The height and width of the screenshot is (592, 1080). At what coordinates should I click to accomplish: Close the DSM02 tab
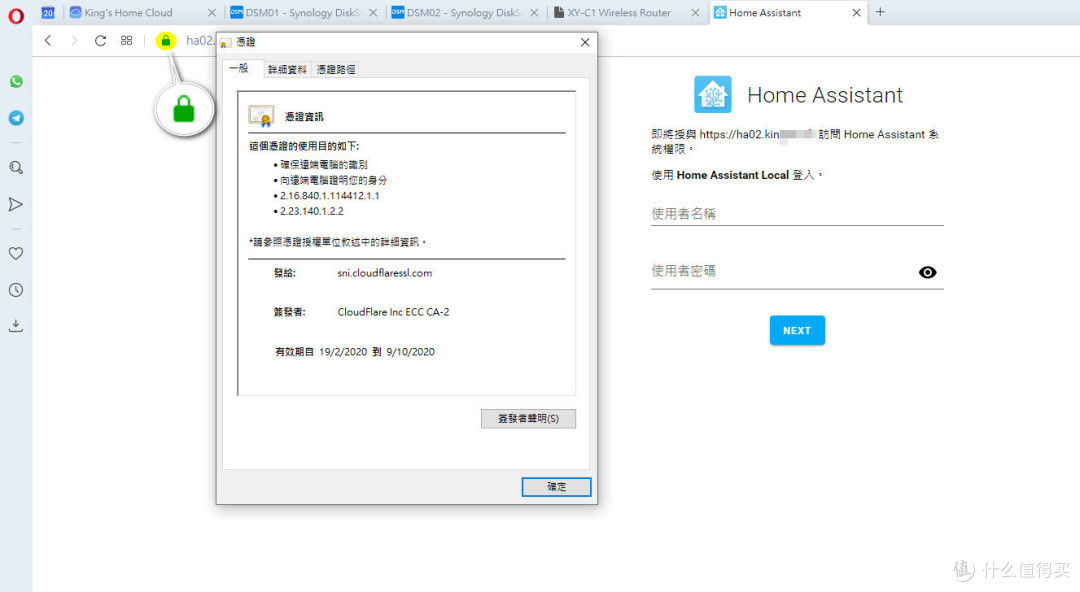tap(534, 12)
